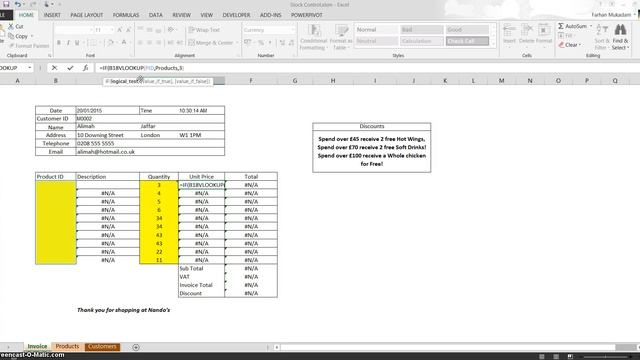Click the Increase Font Size icon

click(120, 30)
